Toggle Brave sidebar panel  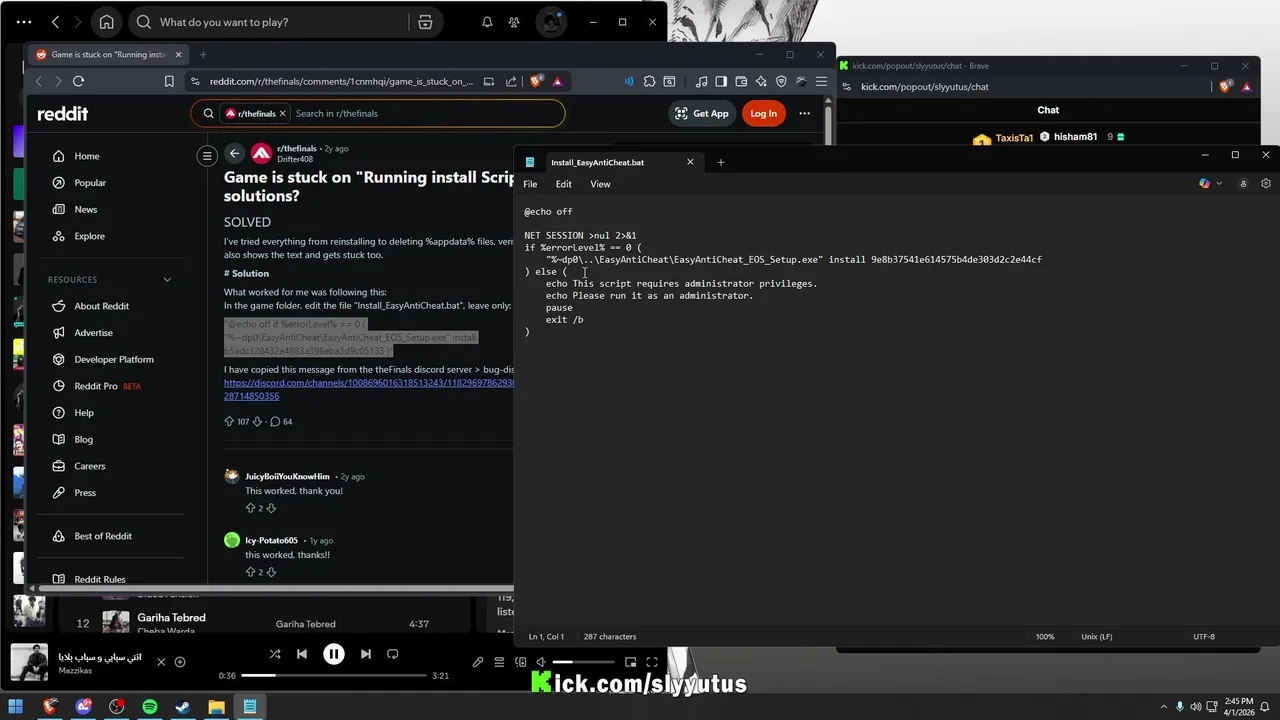(x=720, y=82)
